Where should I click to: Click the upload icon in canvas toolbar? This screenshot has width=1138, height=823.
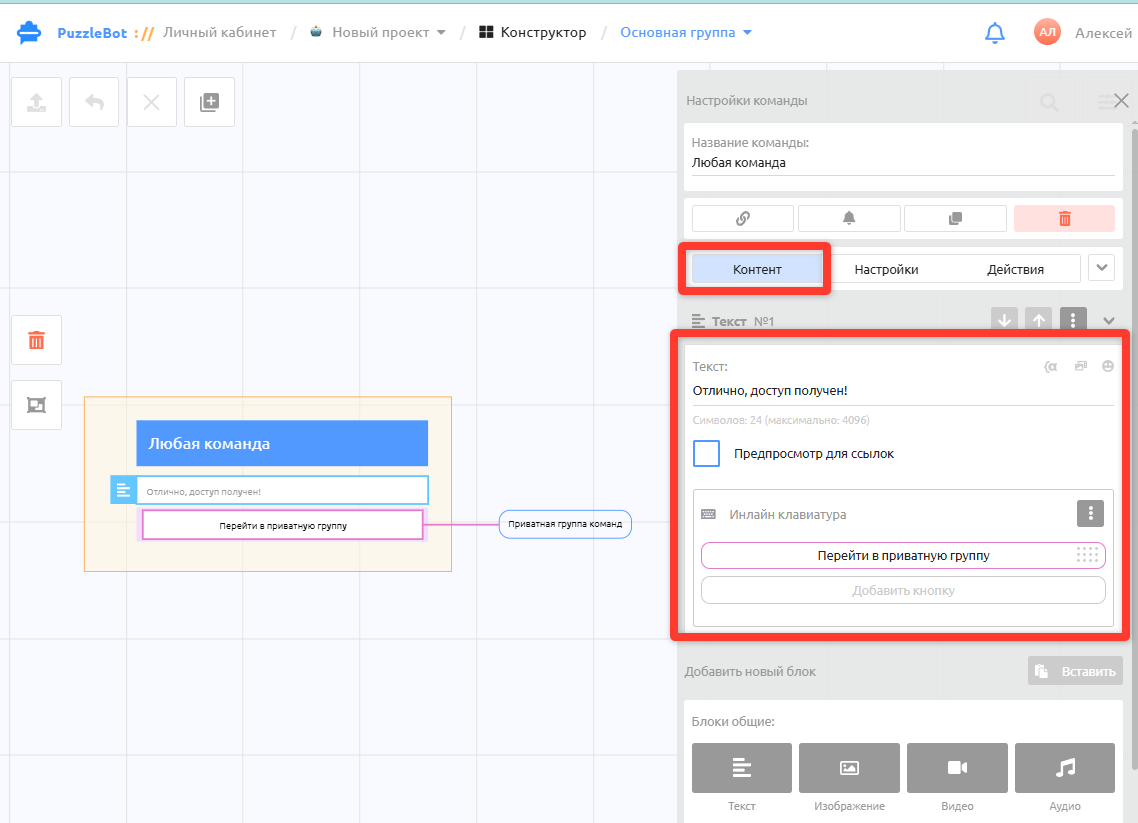tap(36, 102)
